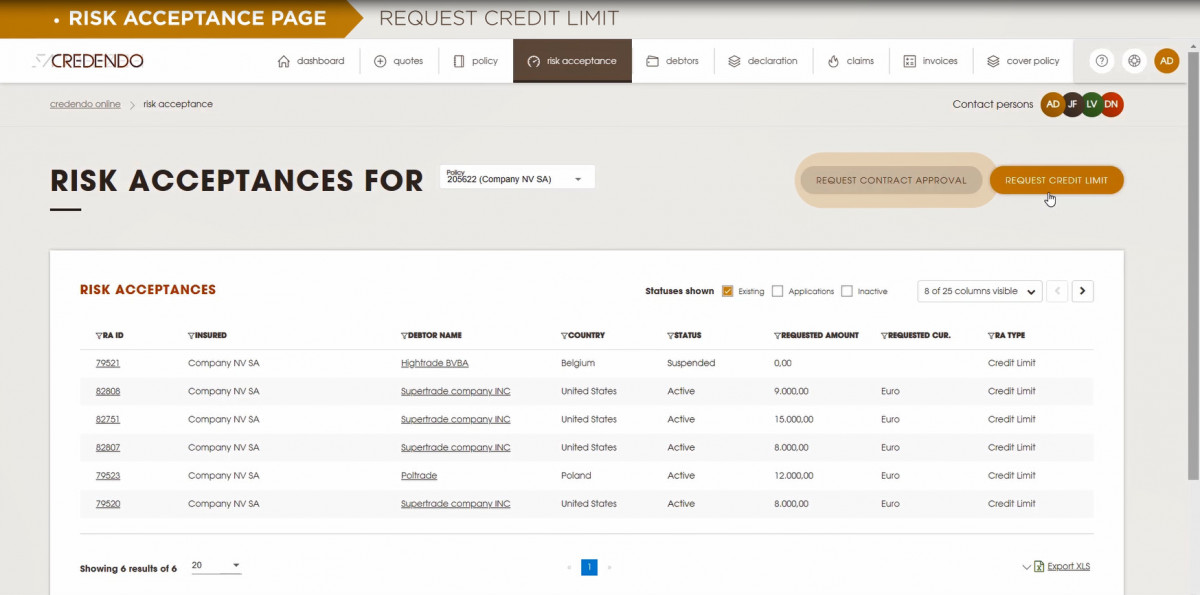Open risk acceptance 79521
Image resolution: width=1200 pixels, height=595 pixels.
pyautogui.click(x=108, y=364)
